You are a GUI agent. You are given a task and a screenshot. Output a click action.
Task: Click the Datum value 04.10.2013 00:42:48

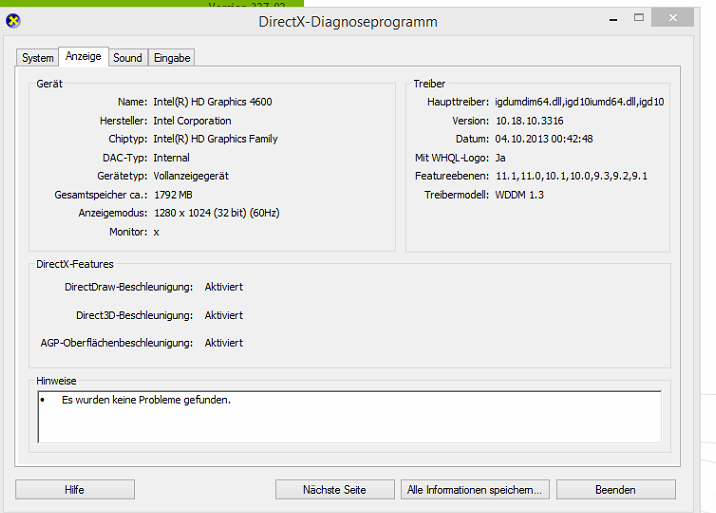tap(544, 139)
